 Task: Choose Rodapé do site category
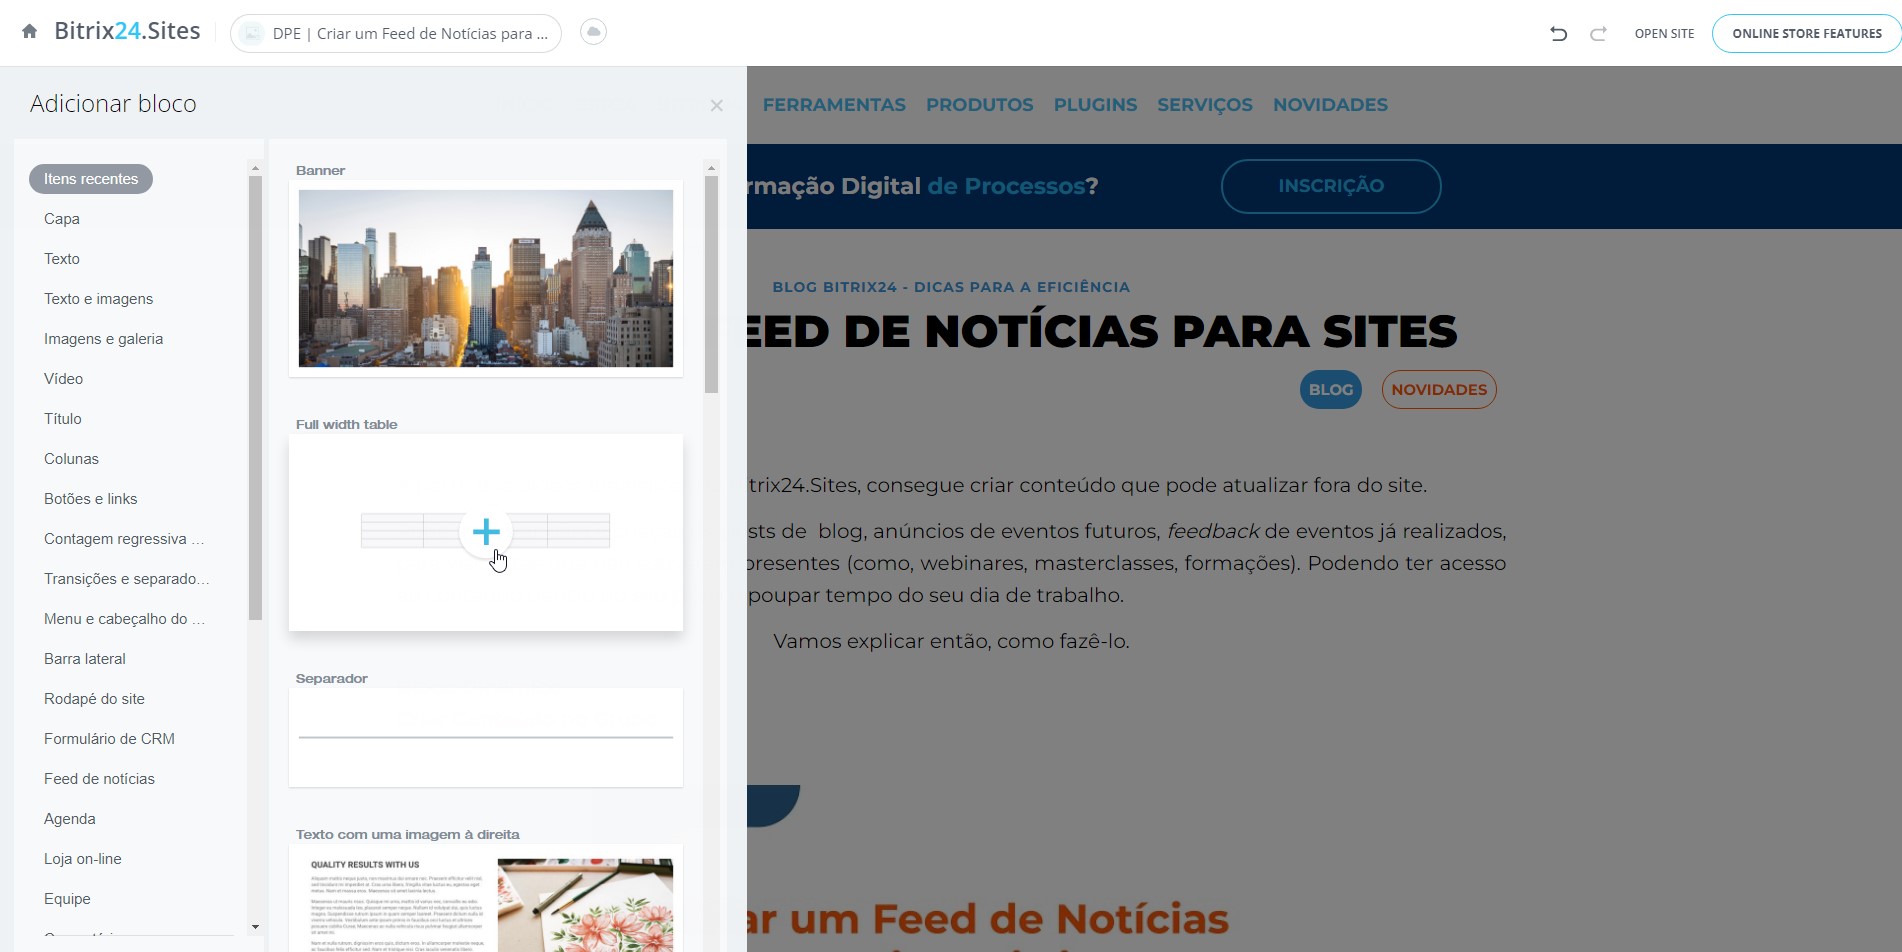(x=95, y=699)
